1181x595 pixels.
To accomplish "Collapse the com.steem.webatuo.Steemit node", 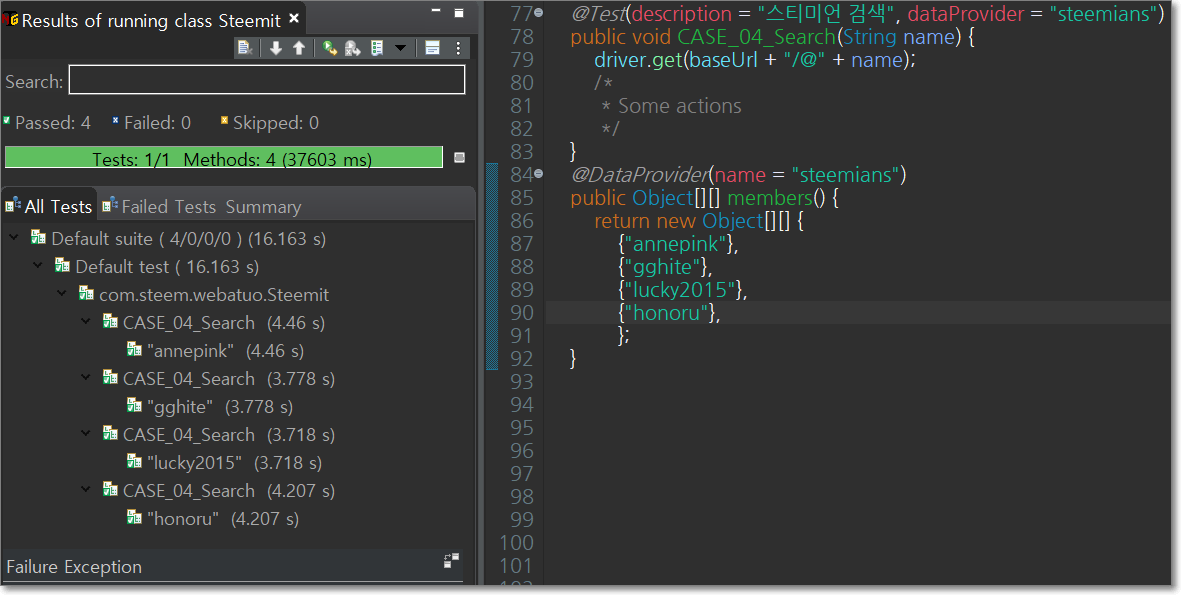I will 63,294.
